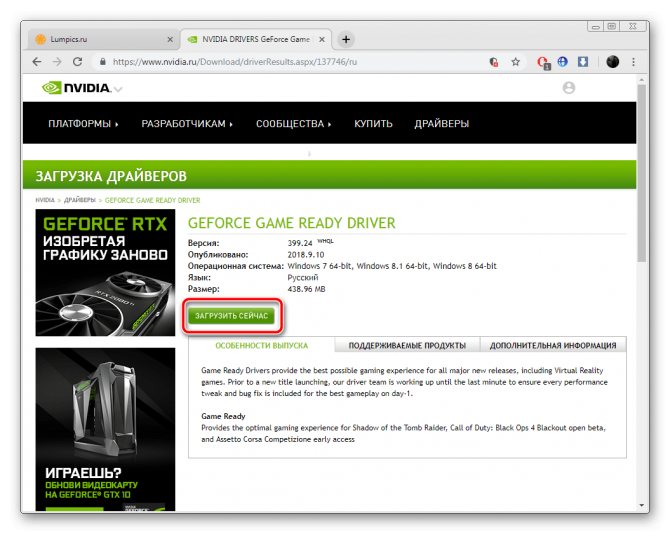670x534 pixels.
Task: Open a new browser tab with plus button
Action: pyautogui.click(x=346, y=40)
